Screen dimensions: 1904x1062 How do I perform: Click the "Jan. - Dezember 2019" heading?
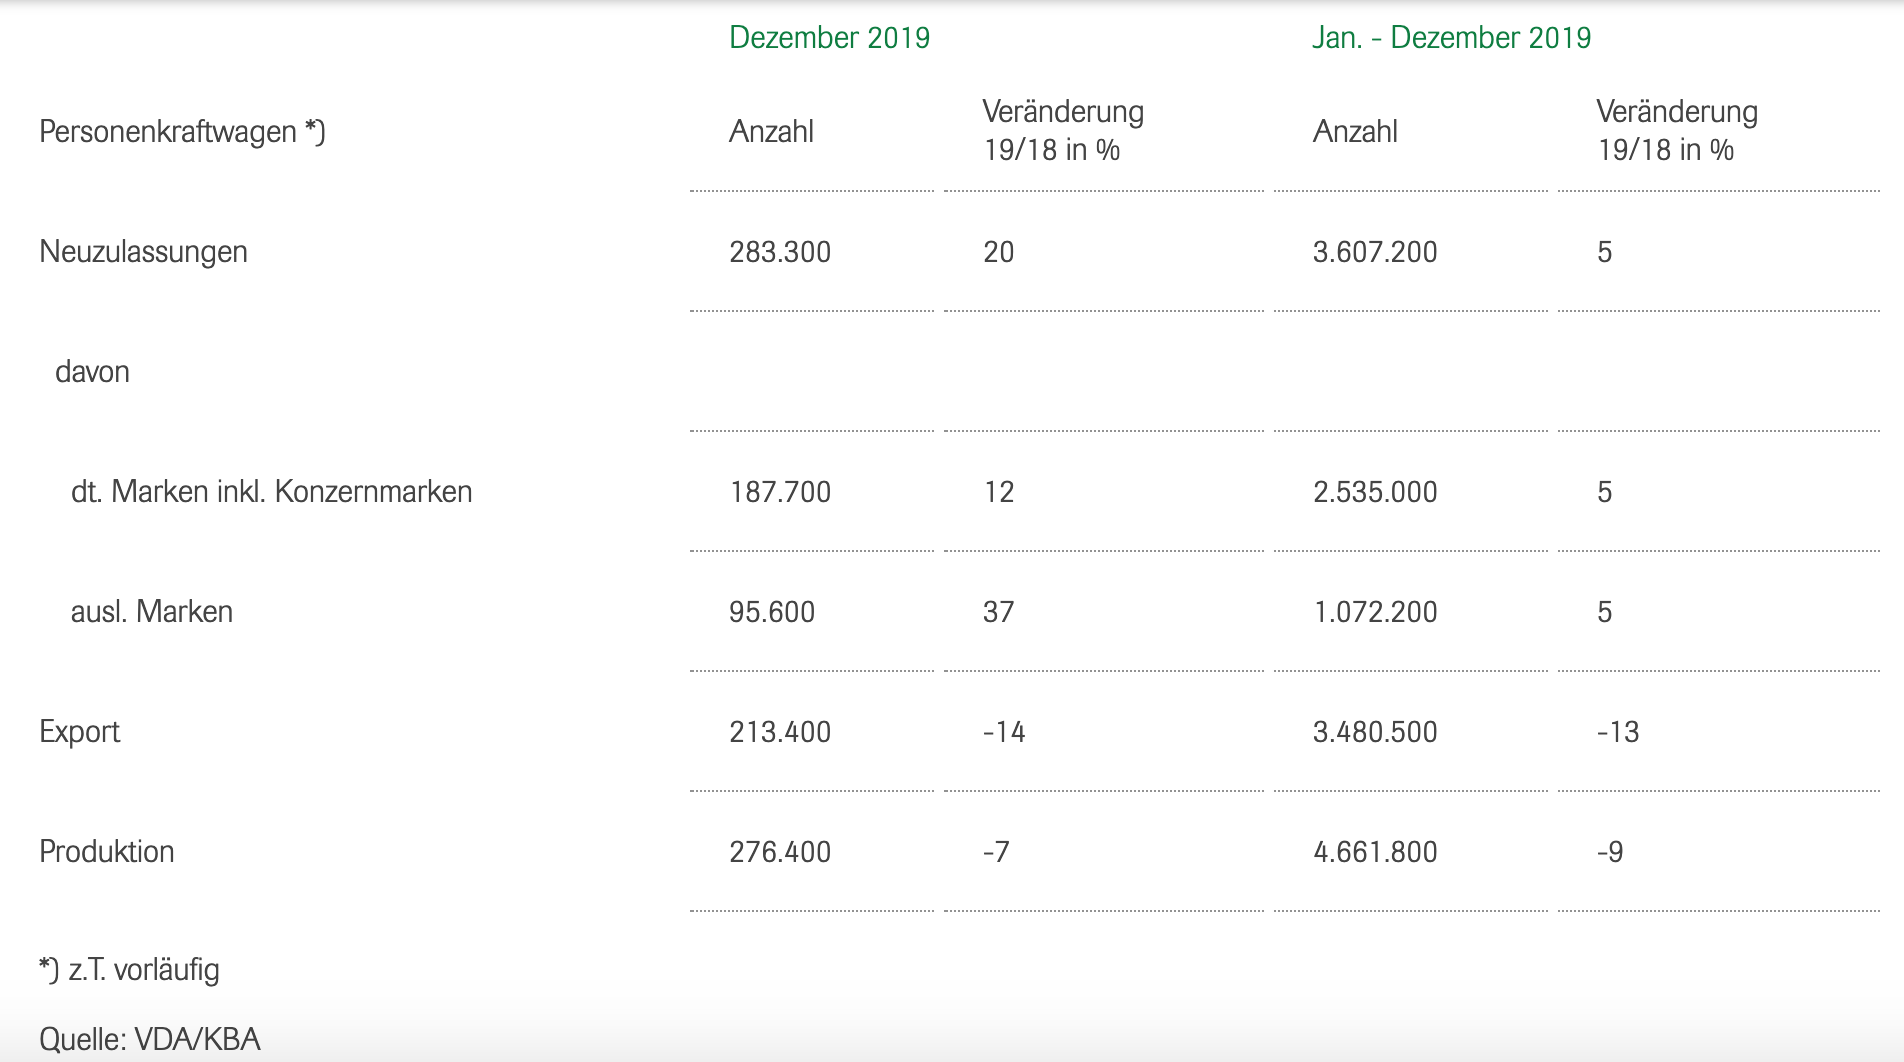click(x=1451, y=38)
